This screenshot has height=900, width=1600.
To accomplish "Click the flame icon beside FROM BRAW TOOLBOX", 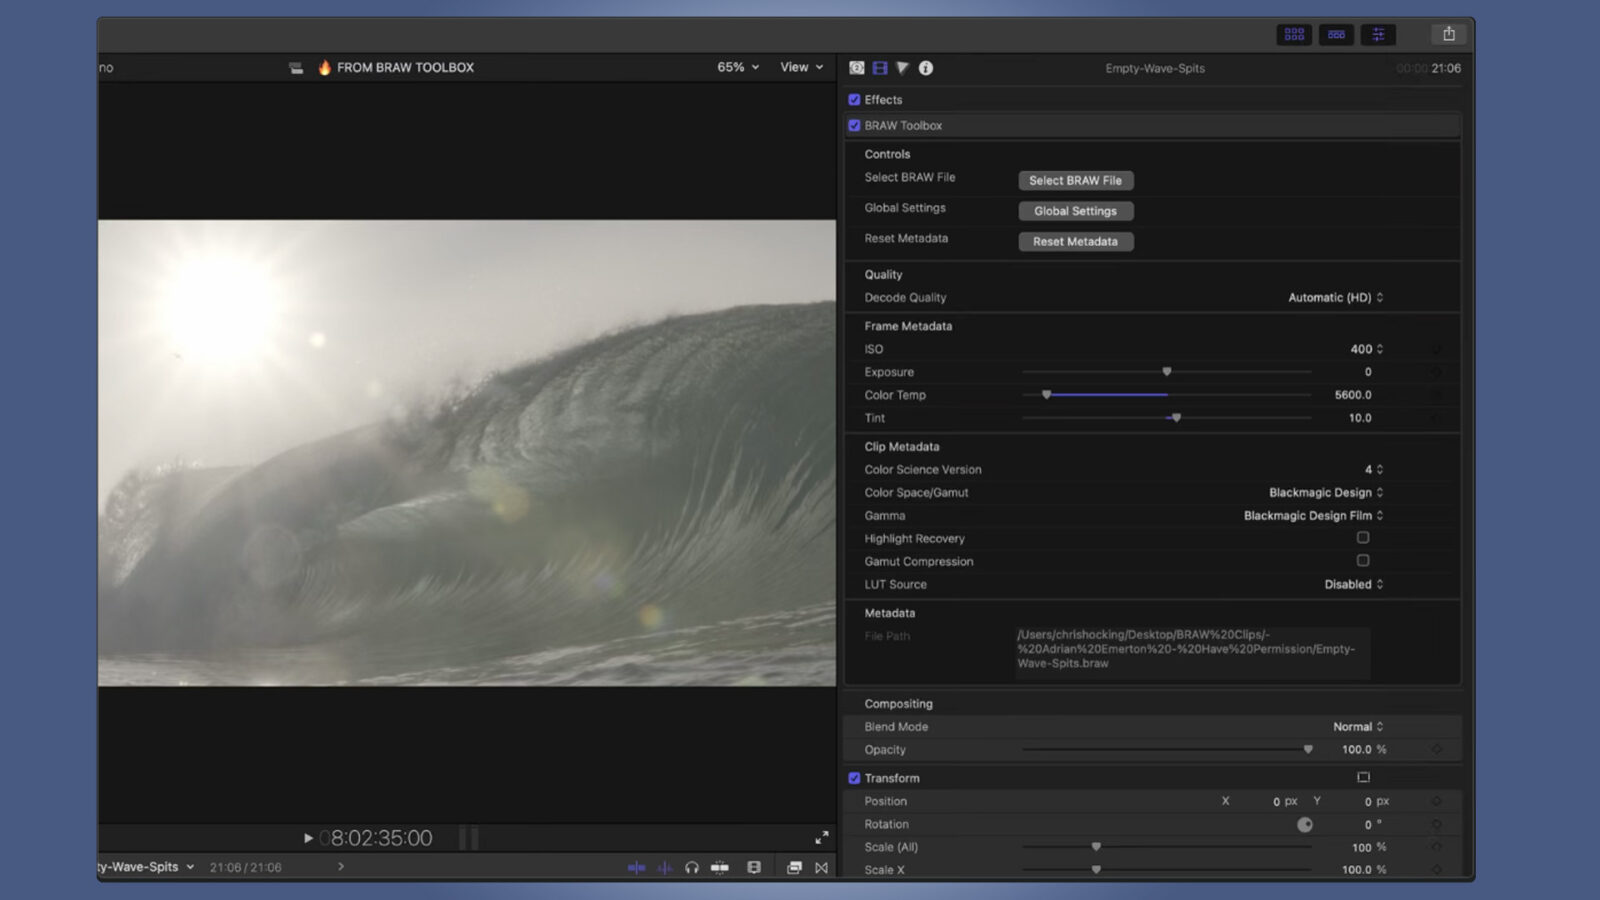I will 324,67.
